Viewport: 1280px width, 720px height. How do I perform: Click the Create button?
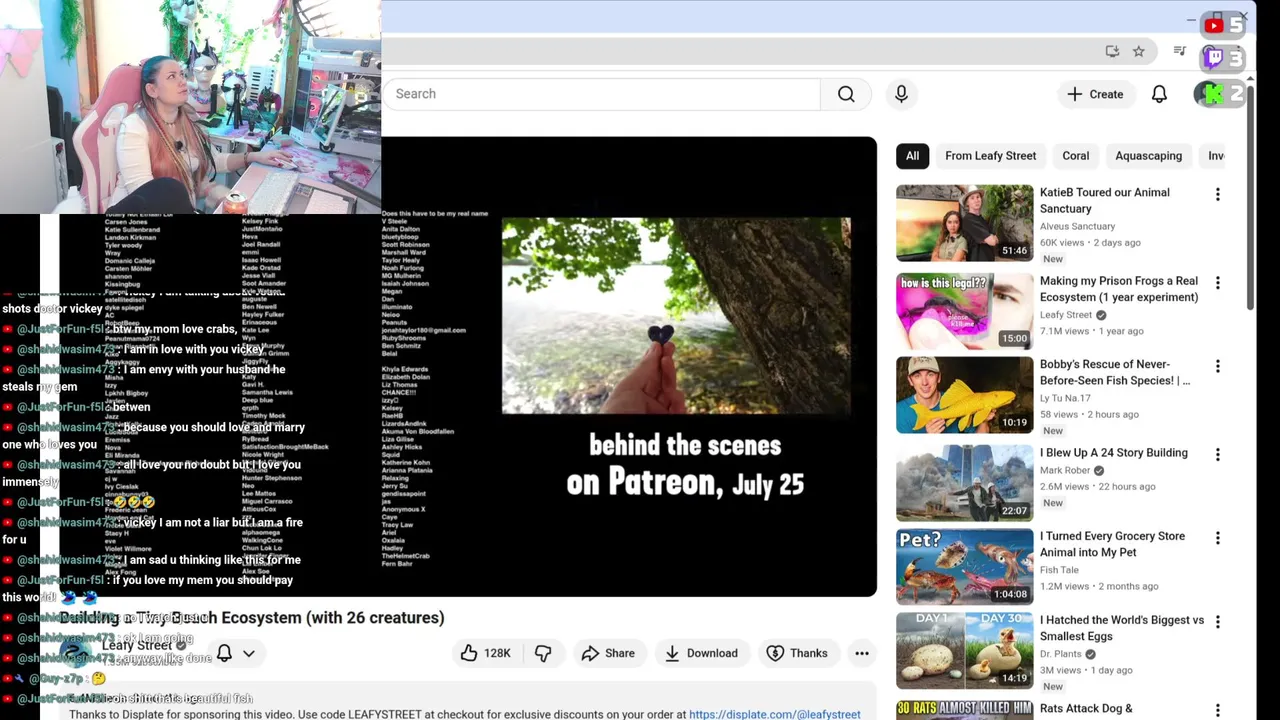click(1095, 94)
